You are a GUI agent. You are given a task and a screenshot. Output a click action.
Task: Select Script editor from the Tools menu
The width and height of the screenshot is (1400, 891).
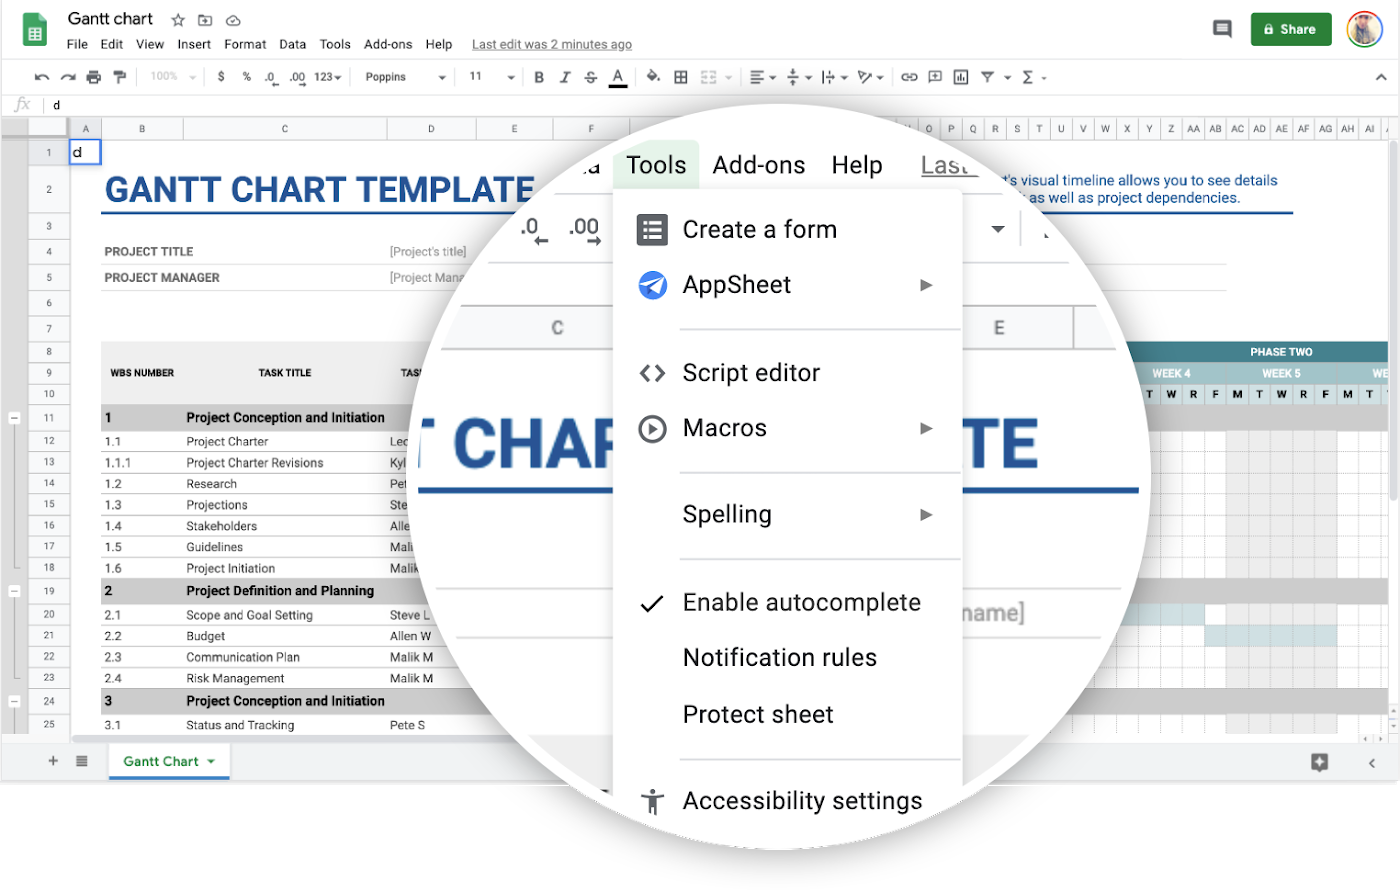(x=750, y=373)
